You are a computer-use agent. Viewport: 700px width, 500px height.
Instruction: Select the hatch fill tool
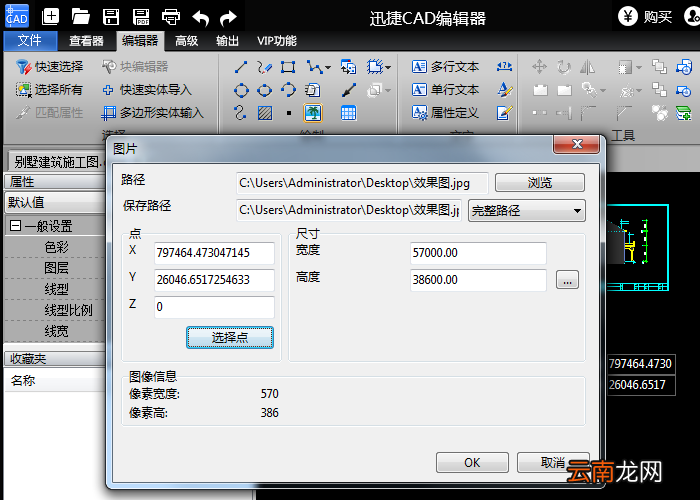pyautogui.click(x=265, y=113)
